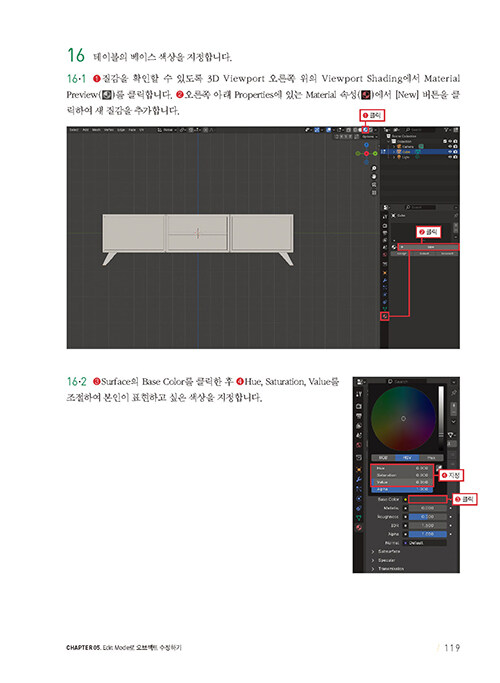Click the New material button

click(429, 247)
